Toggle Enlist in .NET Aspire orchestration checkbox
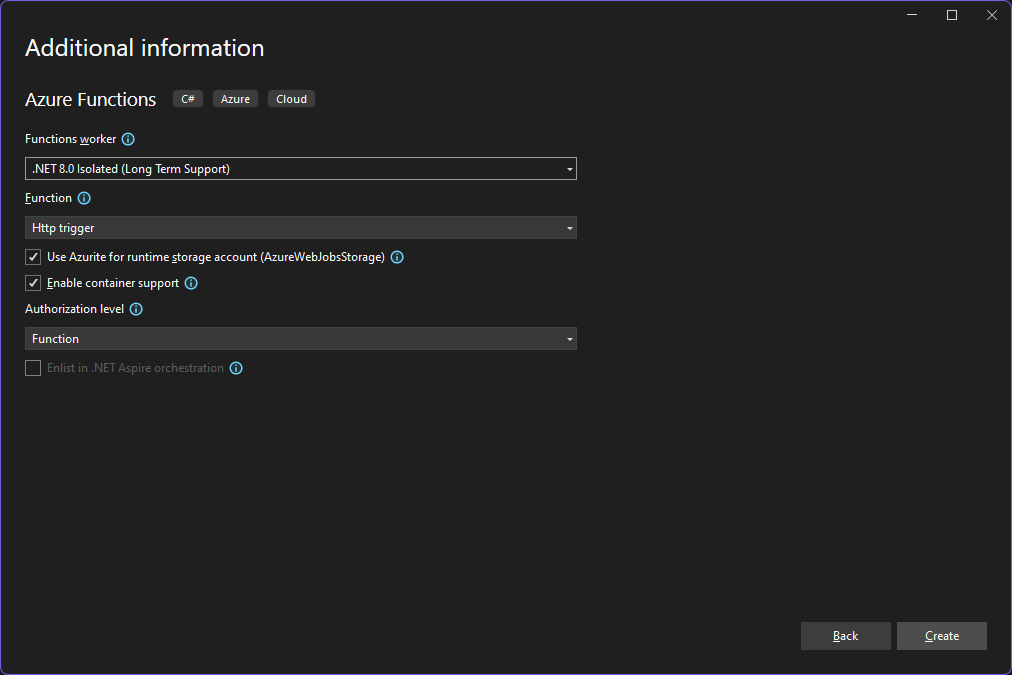Image resolution: width=1012 pixels, height=675 pixels. pyautogui.click(x=34, y=368)
